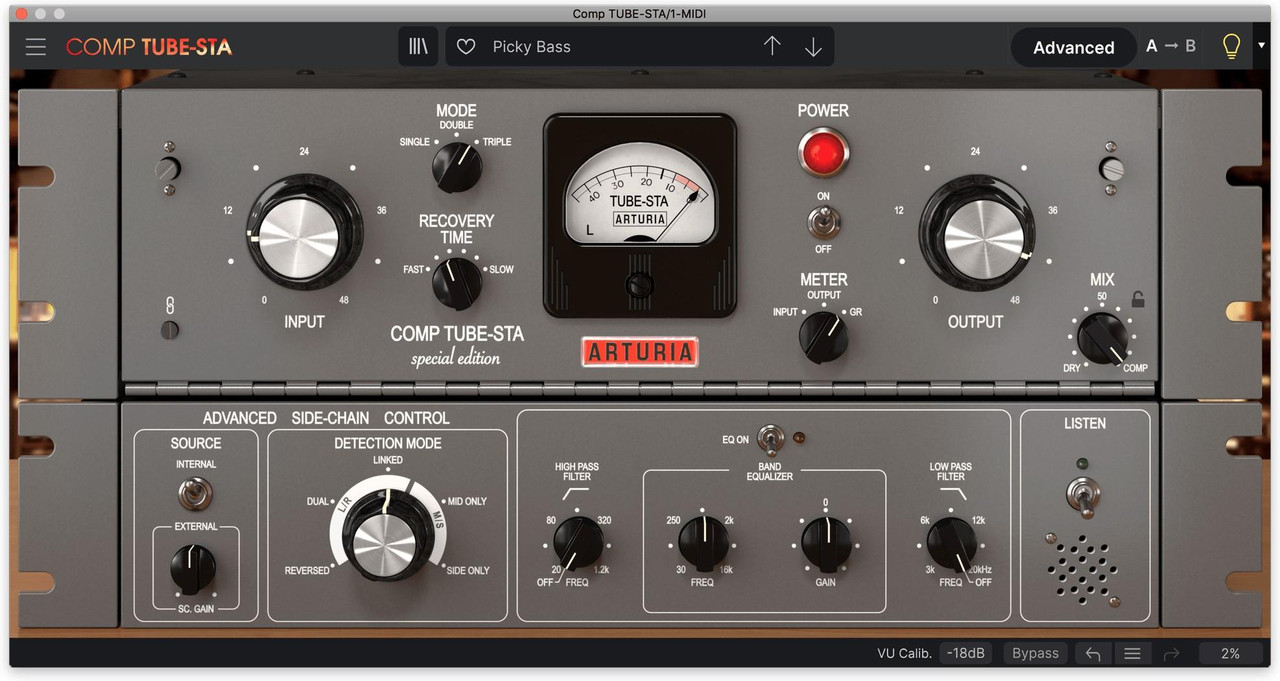
Task: Click the Bypass button
Action: point(1035,653)
